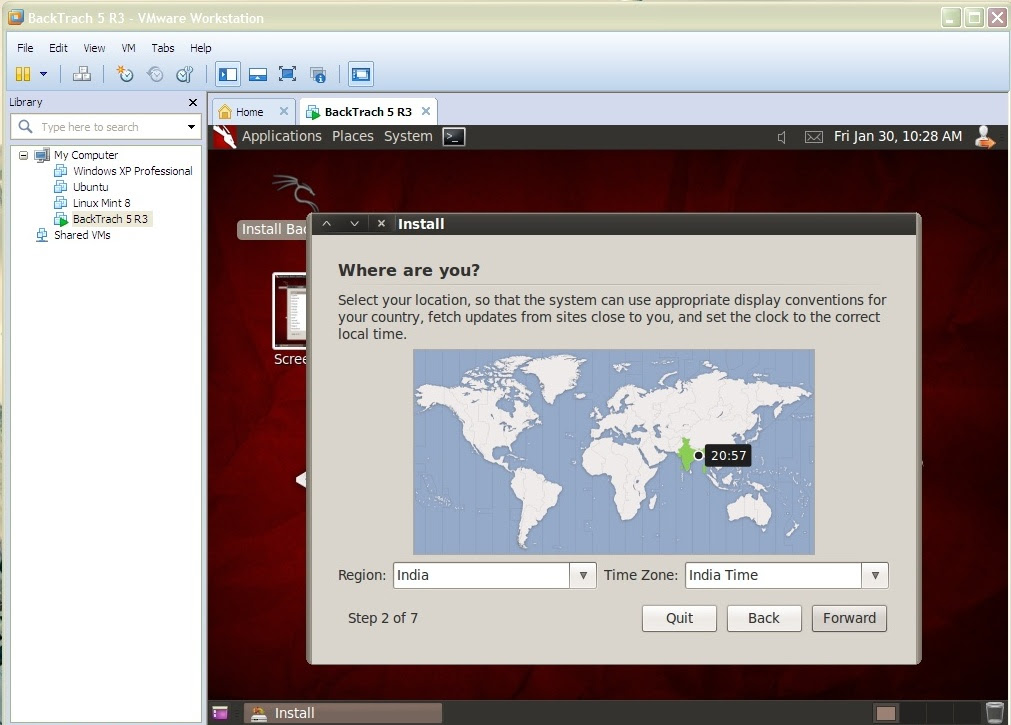Open the Places menu in guest
The height and width of the screenshot is (725, 1011).
(353, 136)
